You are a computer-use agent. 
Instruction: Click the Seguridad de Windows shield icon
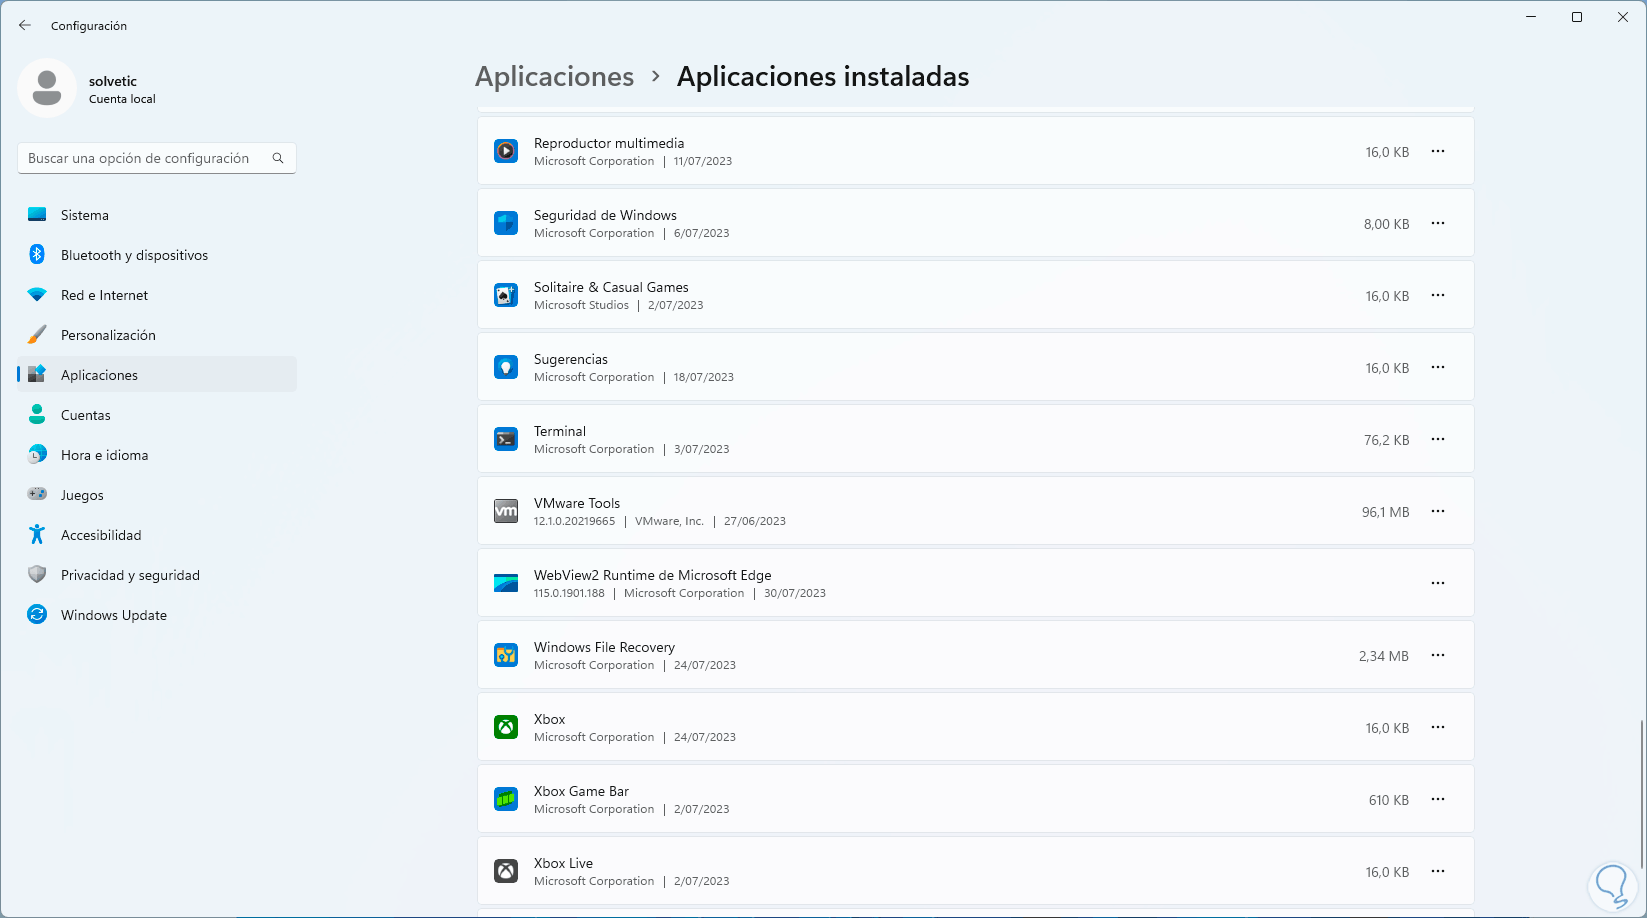click(506, 223)
